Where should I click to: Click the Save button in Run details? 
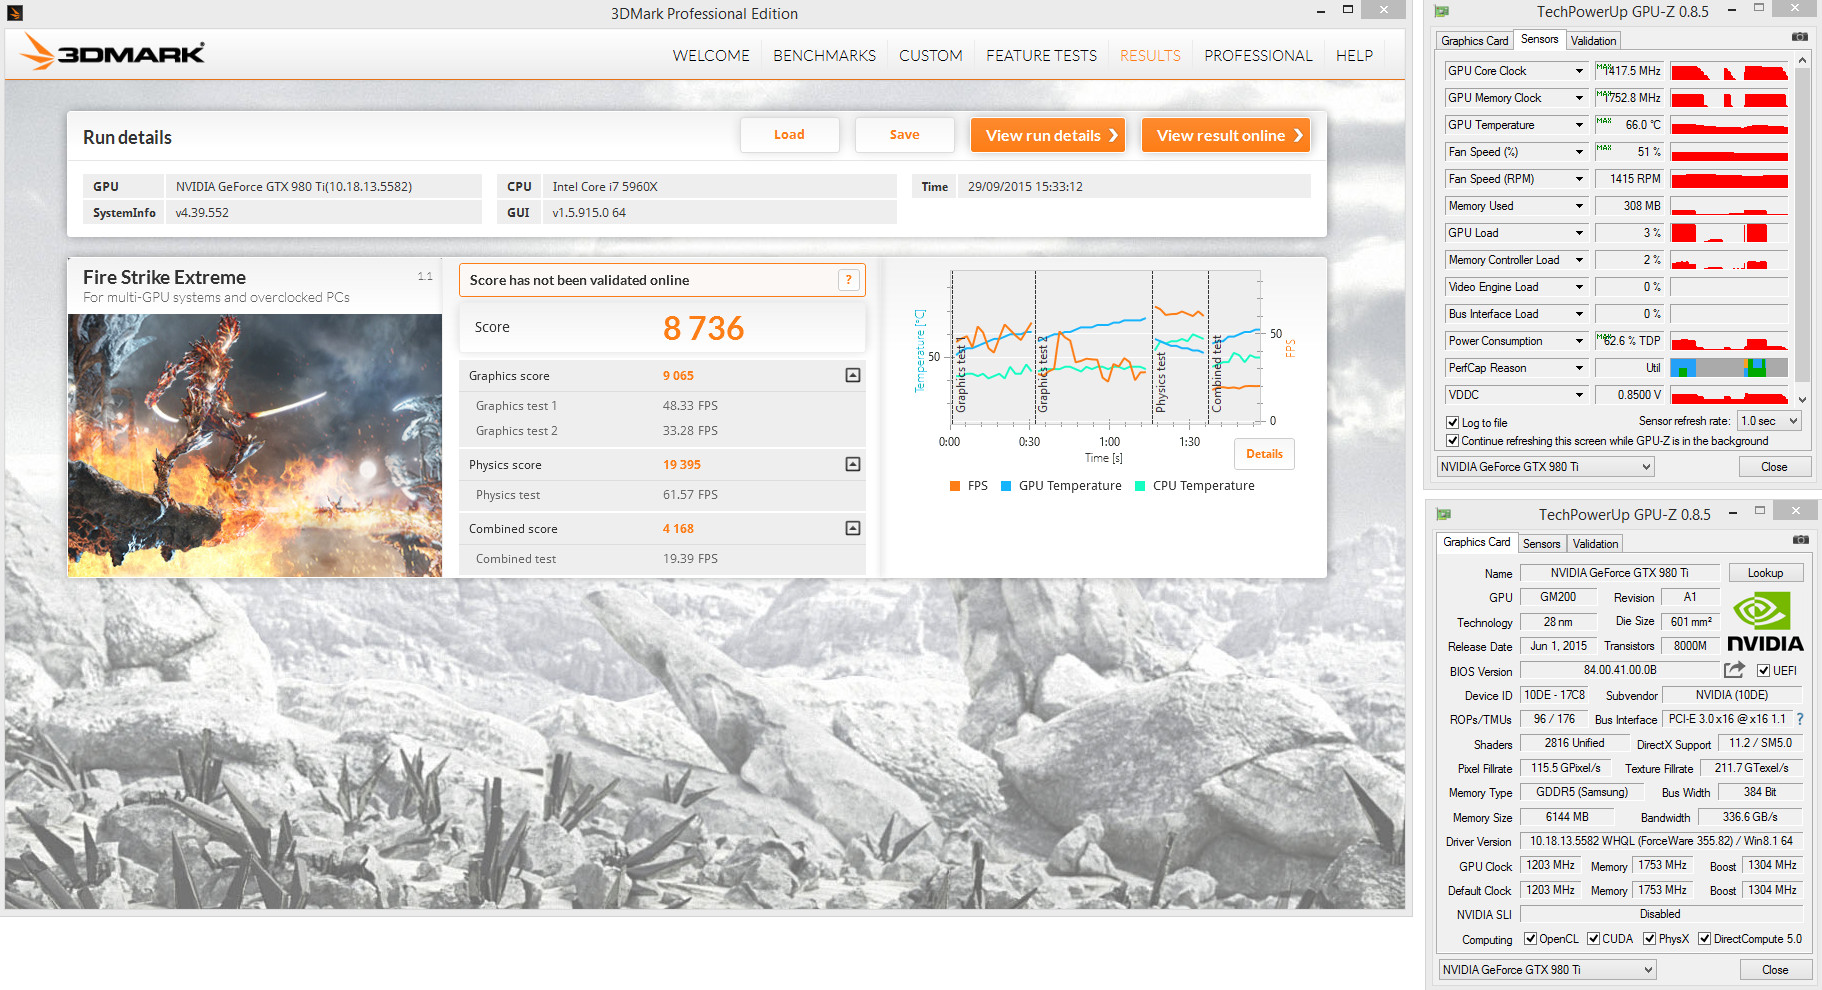click(x=904, y=135)
